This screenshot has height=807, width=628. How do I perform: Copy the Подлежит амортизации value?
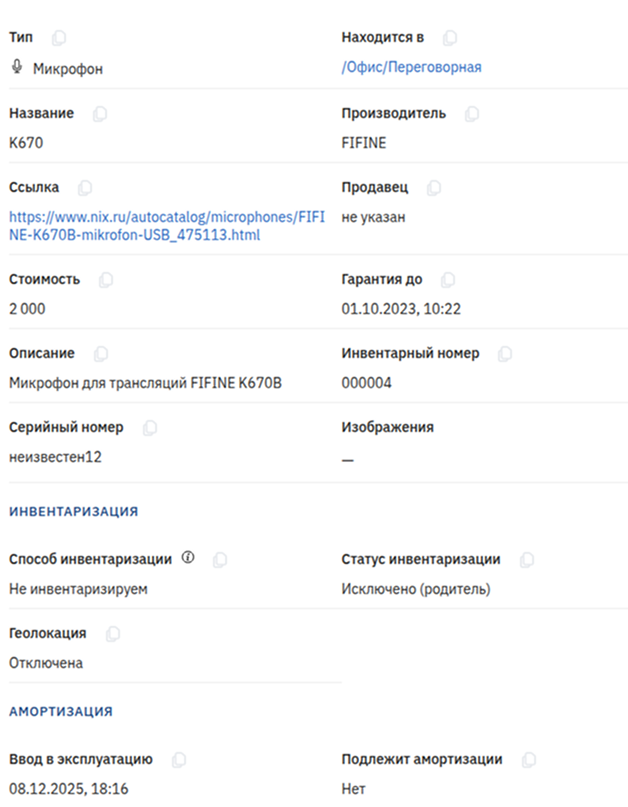[529, 760]
